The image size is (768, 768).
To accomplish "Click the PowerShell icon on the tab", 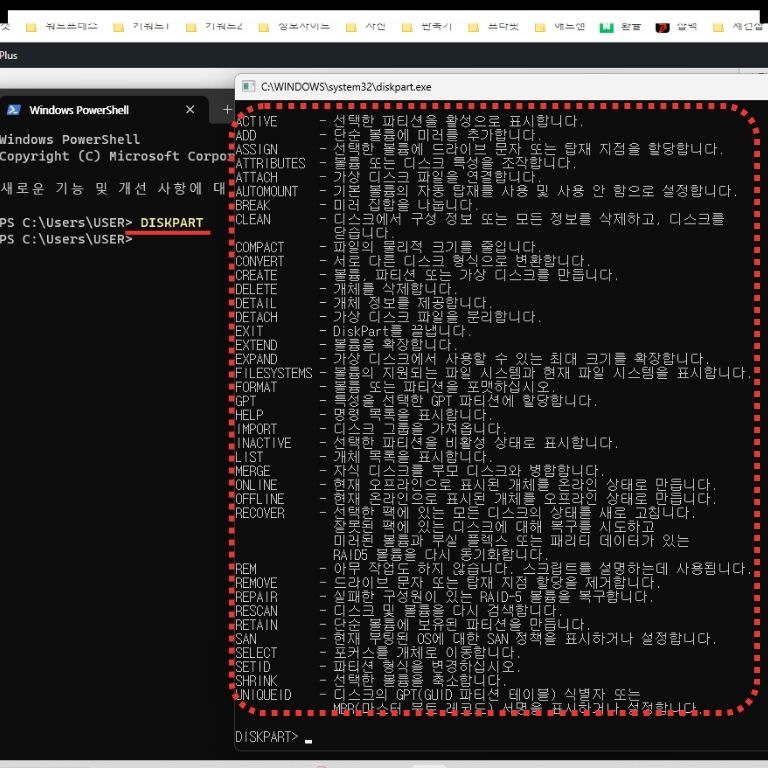I will tap(13, 110).
